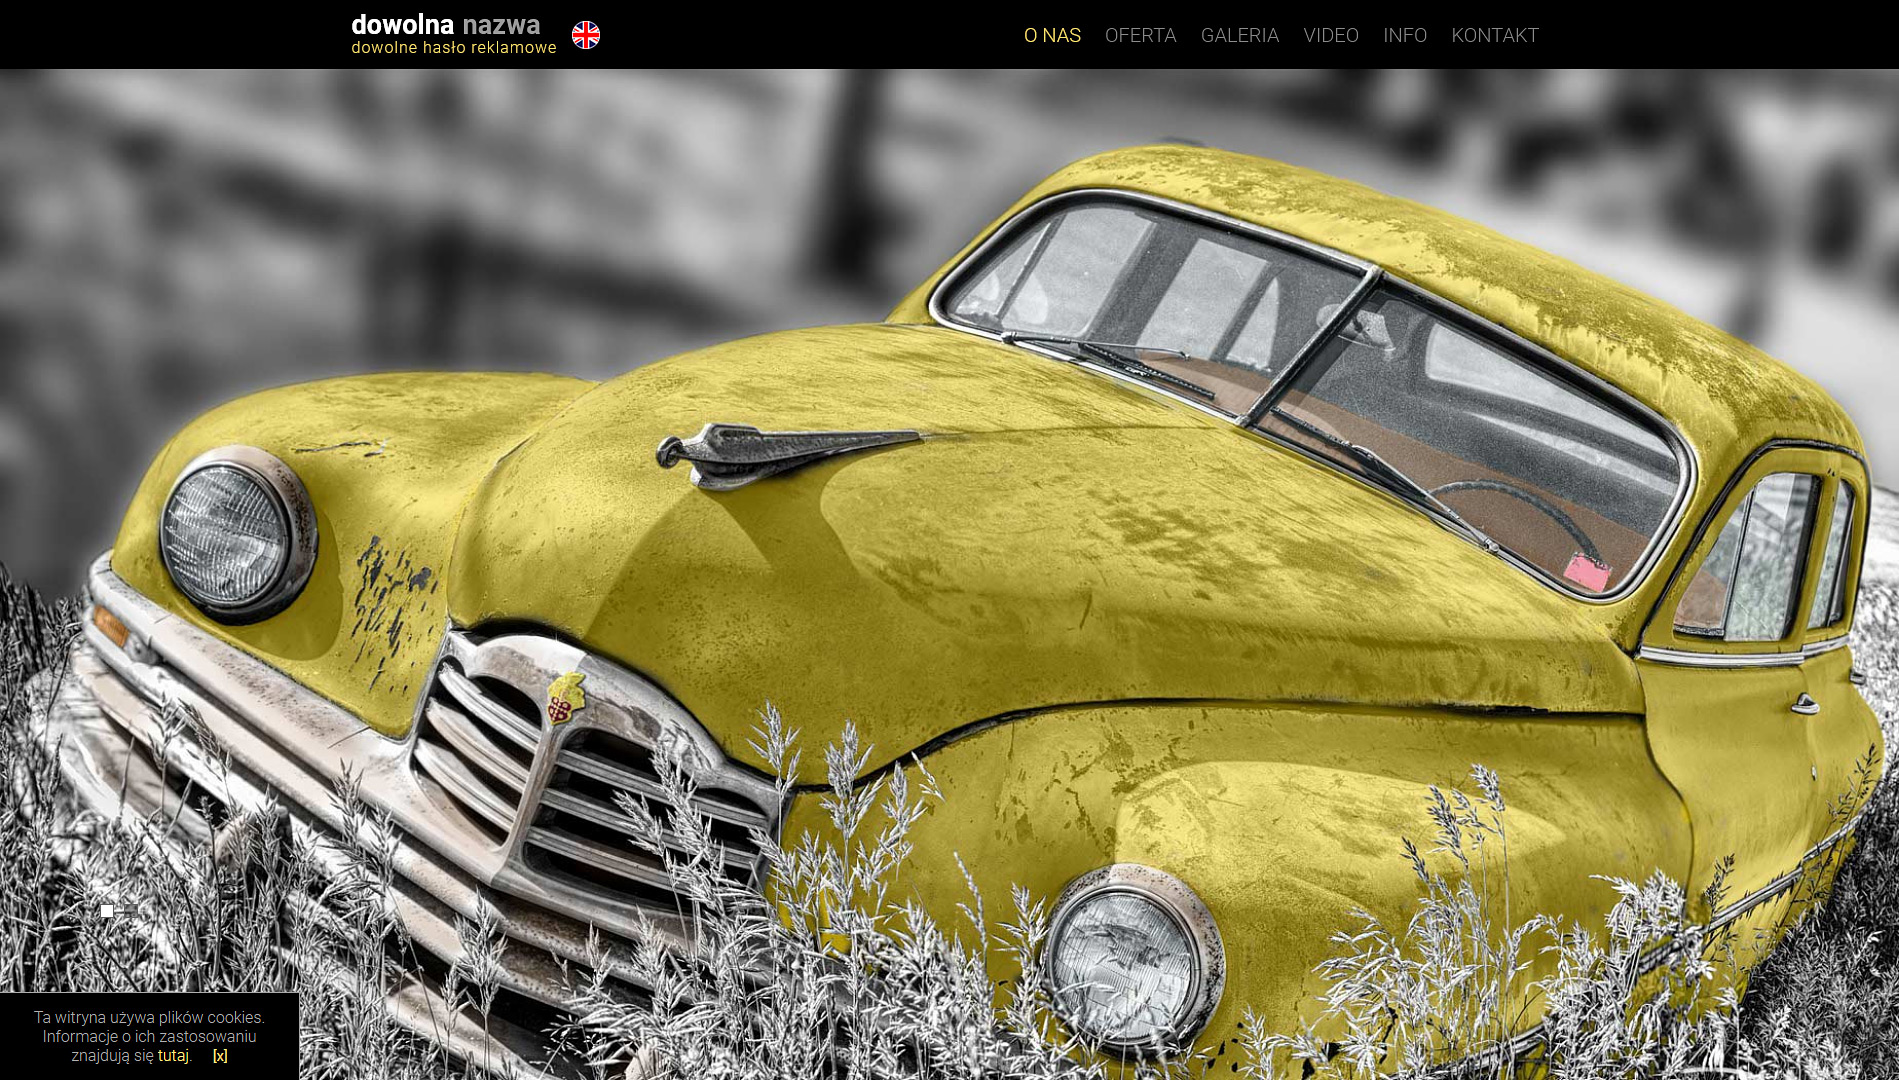Click the car's door handle
This screenshot has height=1080, width=1899.
click(1804, 705)
